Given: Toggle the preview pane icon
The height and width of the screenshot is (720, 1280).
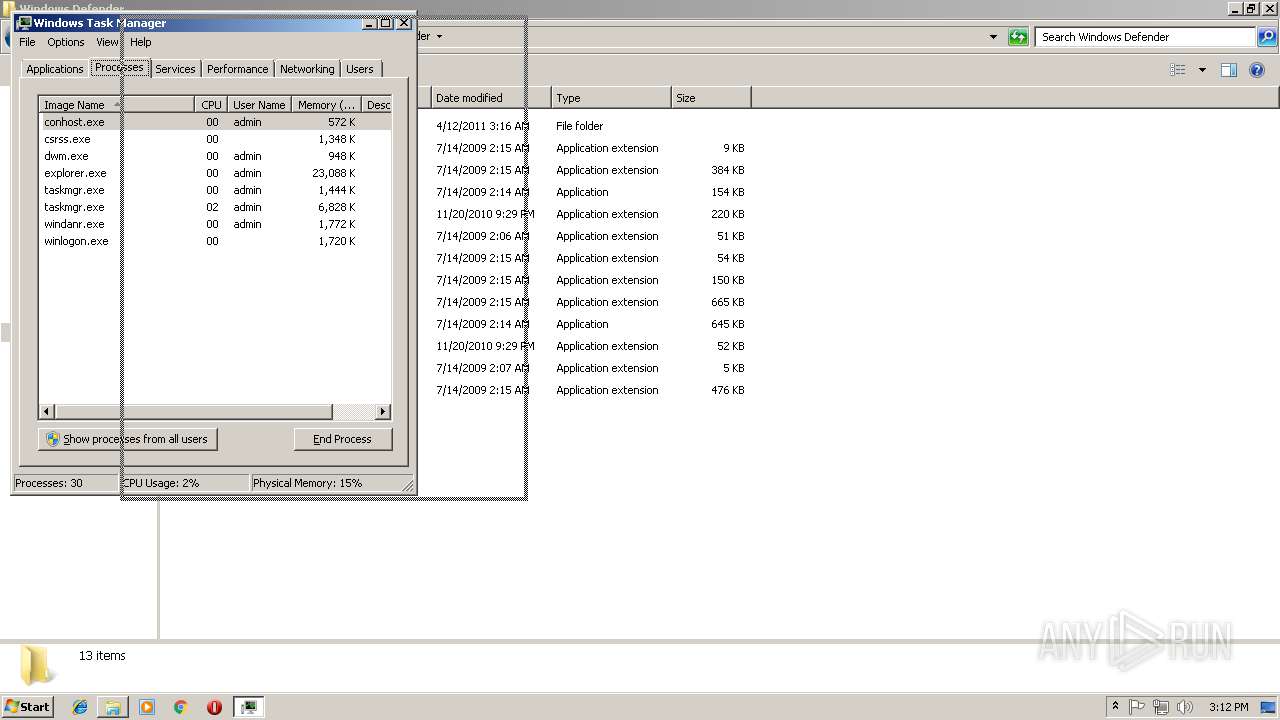Looking at the screenshot, I should [x=1229, y=70].
